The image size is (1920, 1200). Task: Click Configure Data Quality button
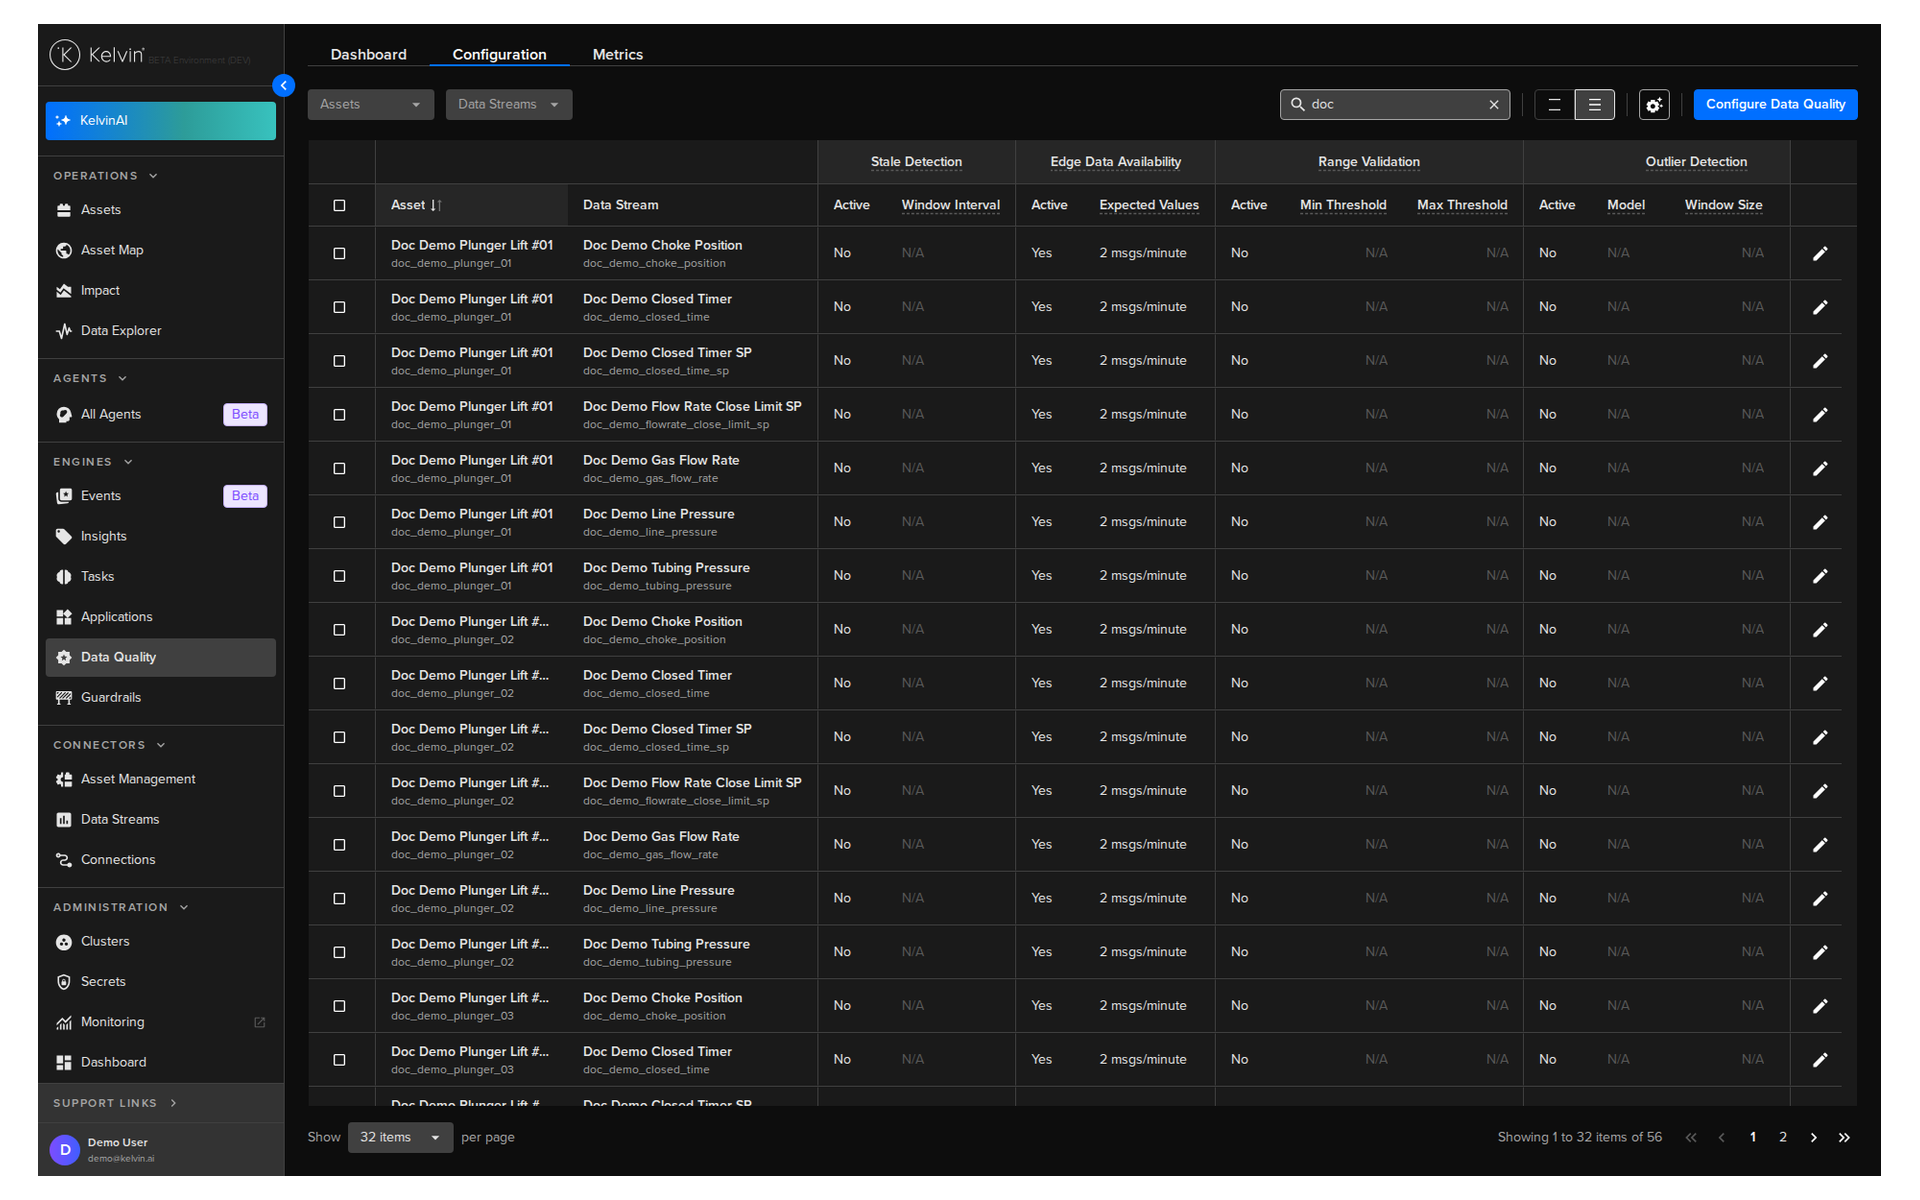1775,105
